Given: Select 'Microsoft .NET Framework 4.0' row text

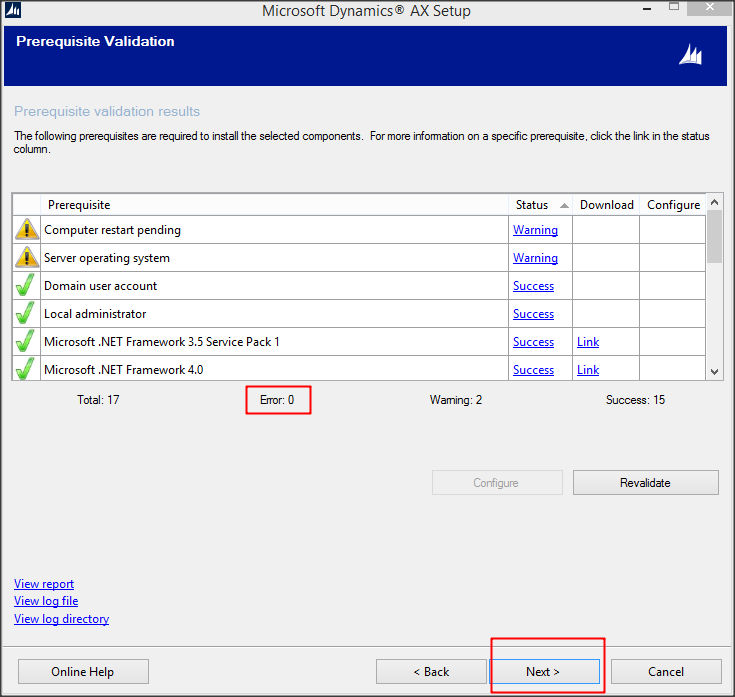Looking at the screenshot, I should (124, 370).
